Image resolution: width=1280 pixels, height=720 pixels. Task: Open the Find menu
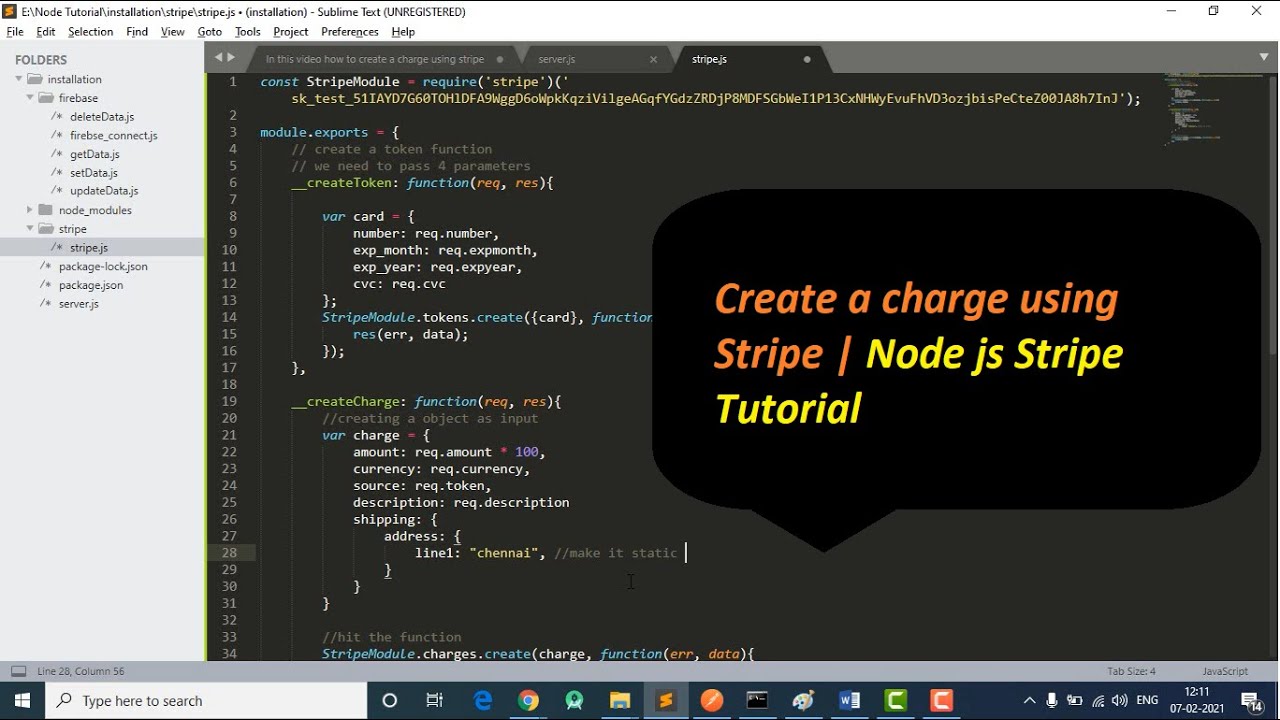coord(137,32)
